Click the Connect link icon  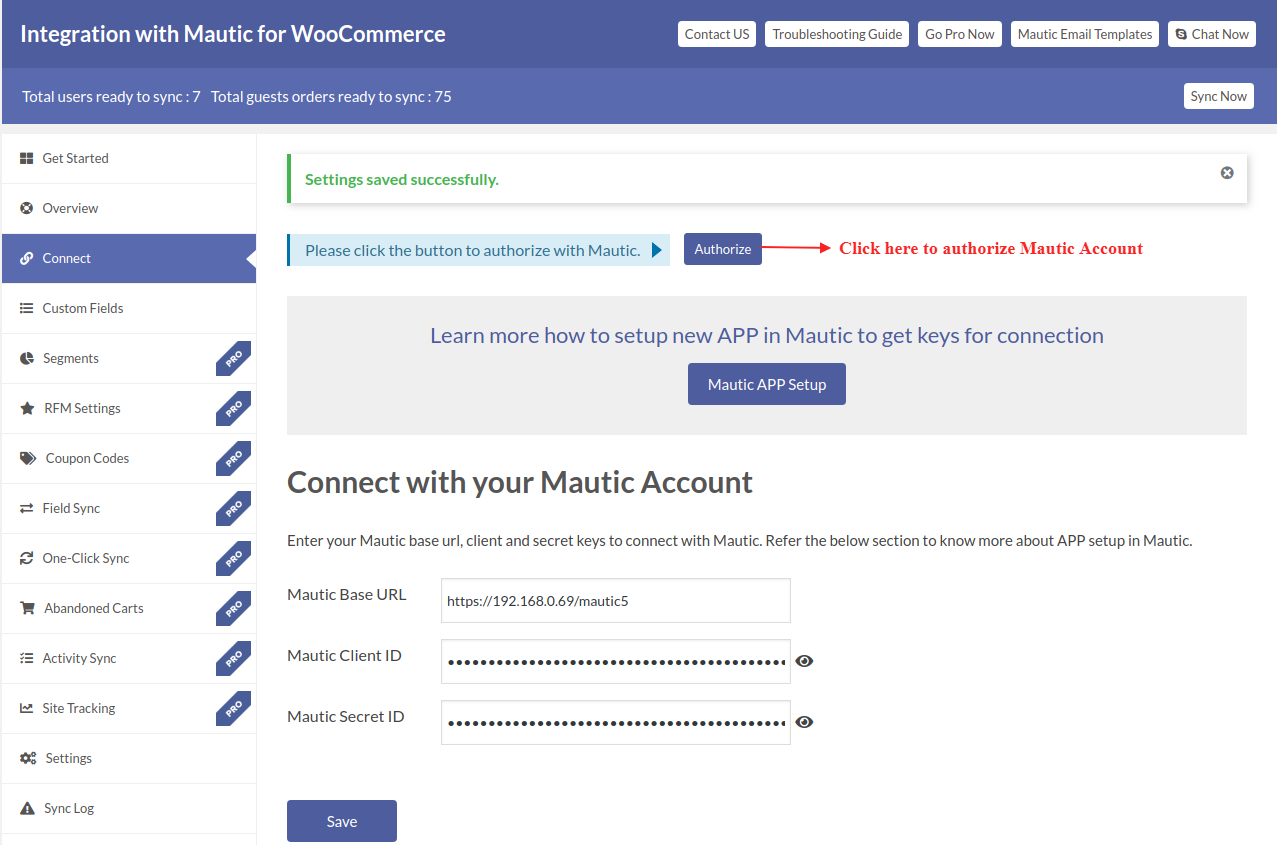click(x=27, y=258)
